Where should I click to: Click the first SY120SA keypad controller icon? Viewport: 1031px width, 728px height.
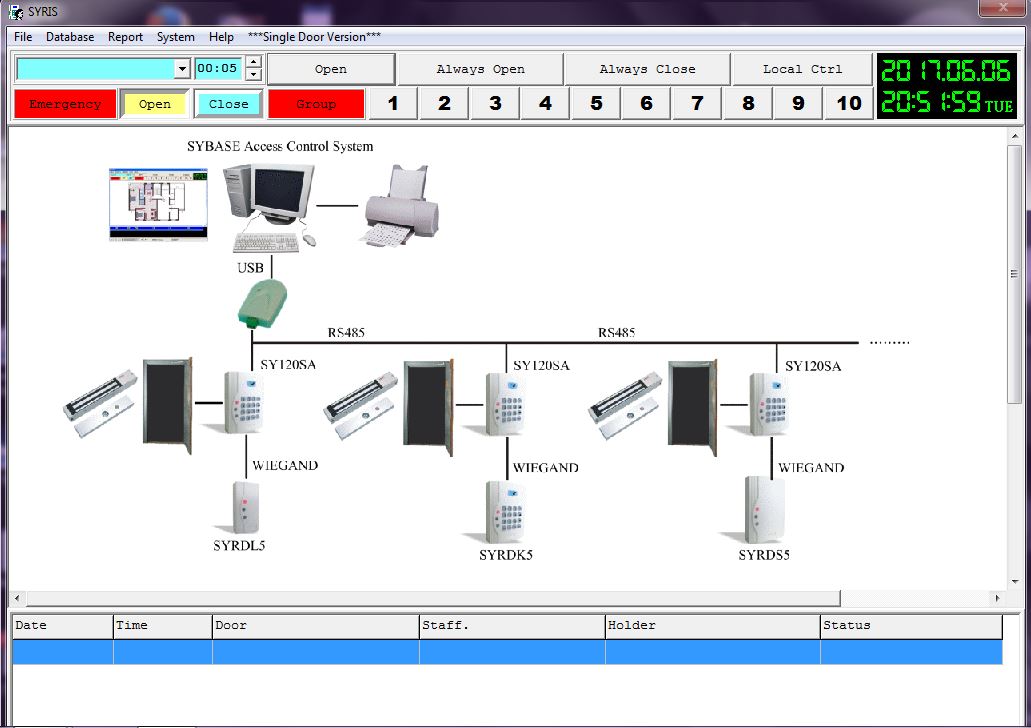click(243, 402)
